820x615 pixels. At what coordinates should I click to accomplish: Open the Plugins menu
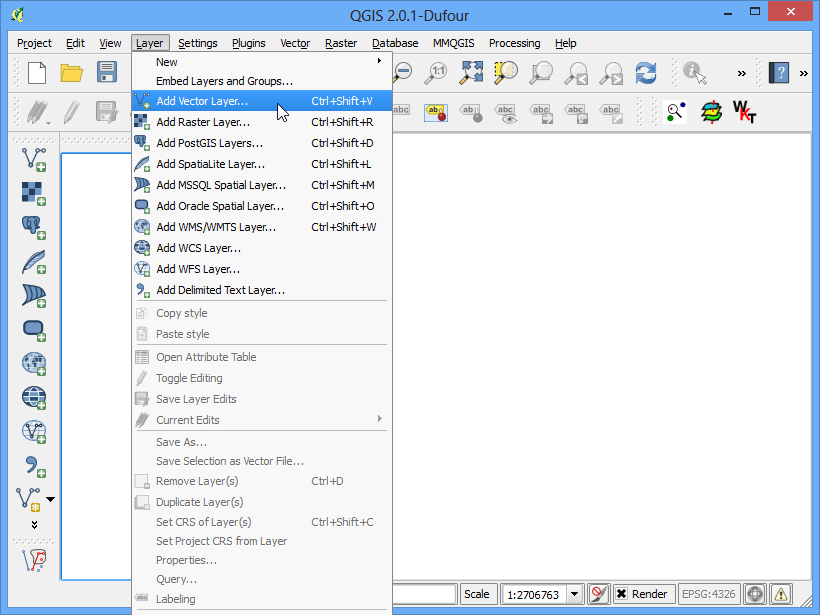(249, 43)
